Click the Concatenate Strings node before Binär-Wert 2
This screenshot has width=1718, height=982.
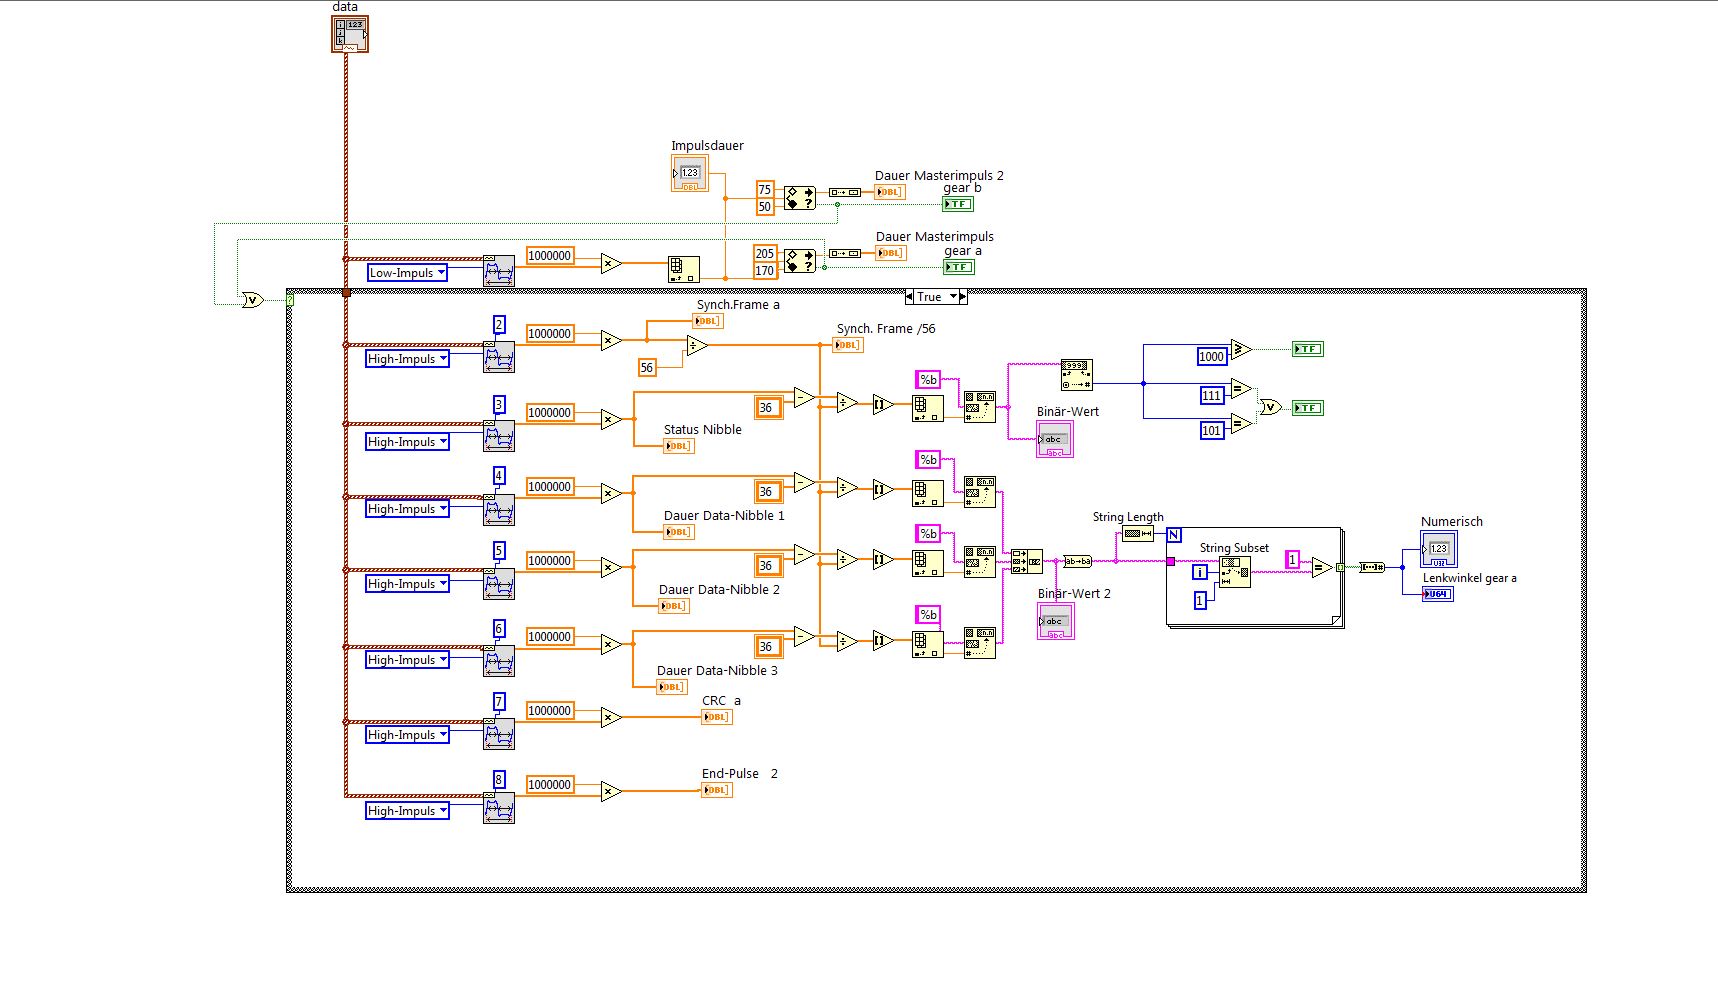pos(1027,561)
